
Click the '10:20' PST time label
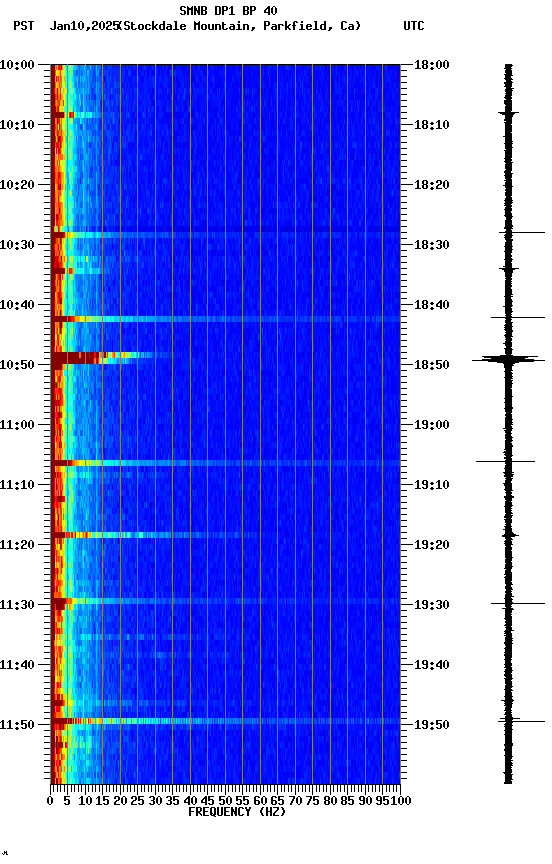click(x=17, y=185)
